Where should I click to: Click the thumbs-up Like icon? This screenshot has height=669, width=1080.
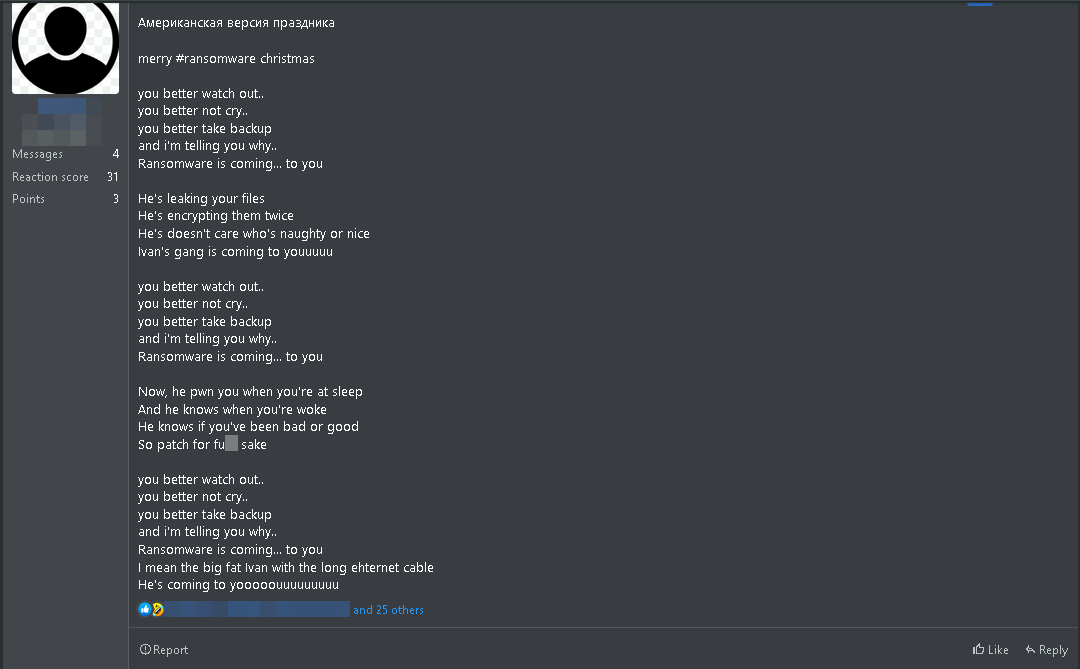979,650
